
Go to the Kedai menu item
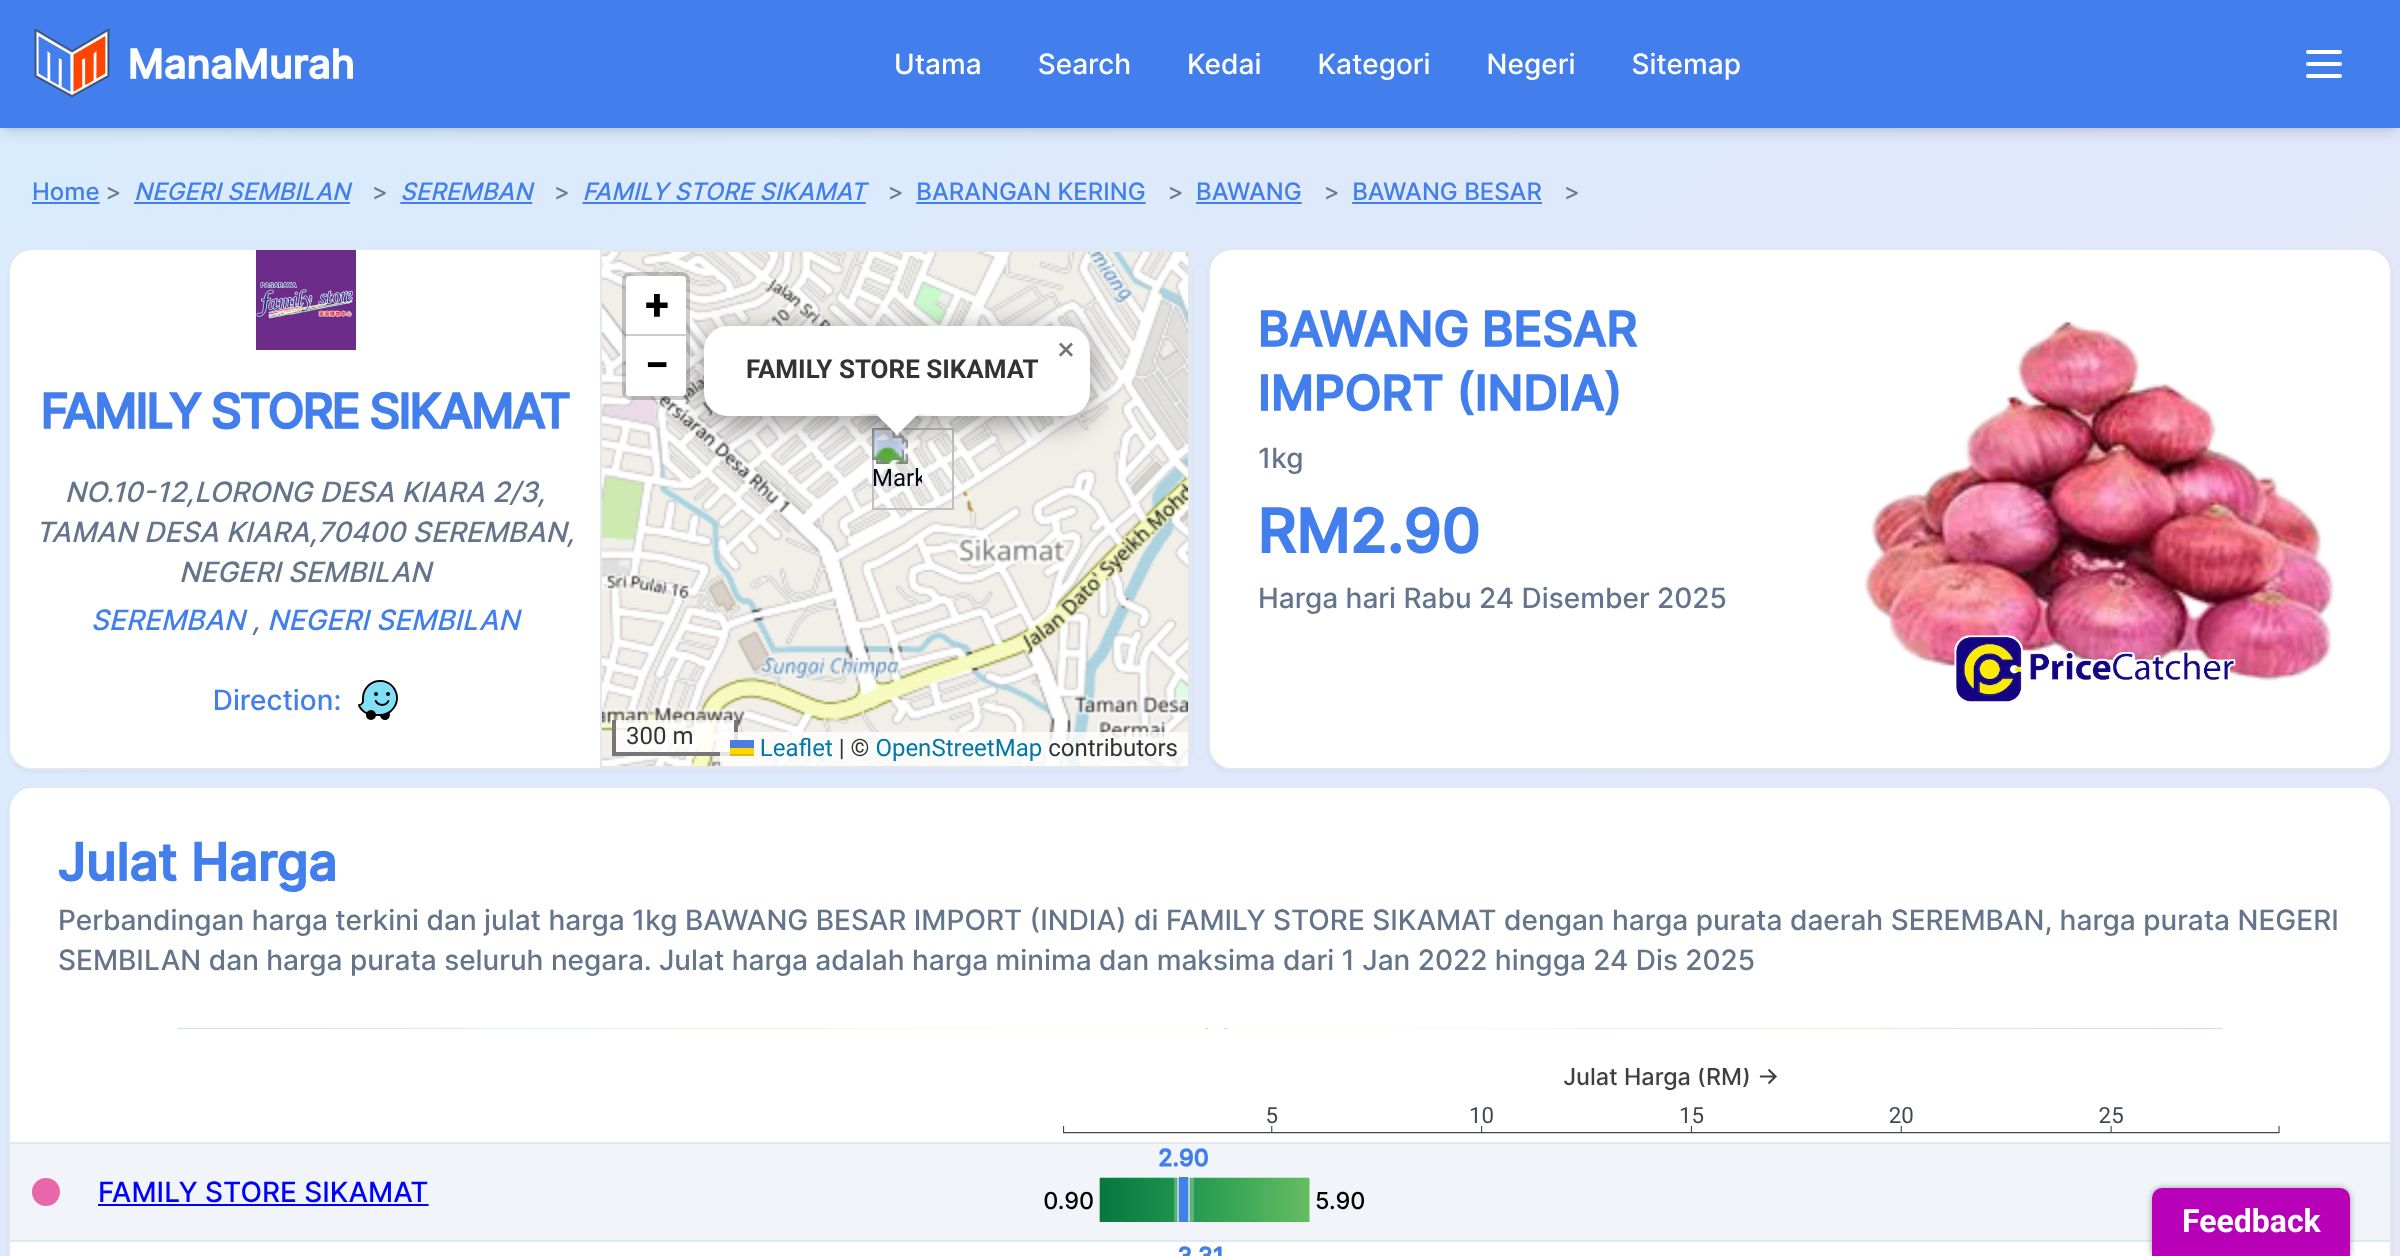1223,64
